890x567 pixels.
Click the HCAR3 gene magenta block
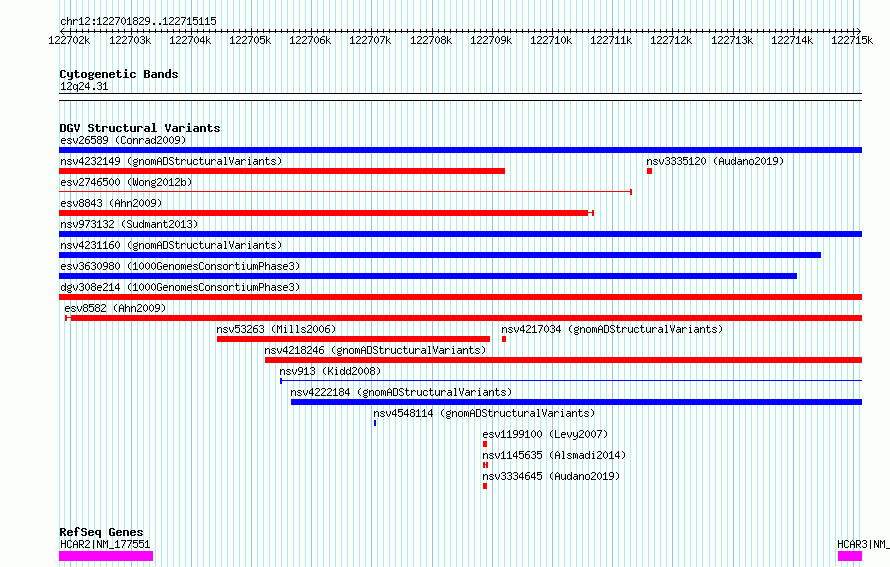(x=850, y=556)
